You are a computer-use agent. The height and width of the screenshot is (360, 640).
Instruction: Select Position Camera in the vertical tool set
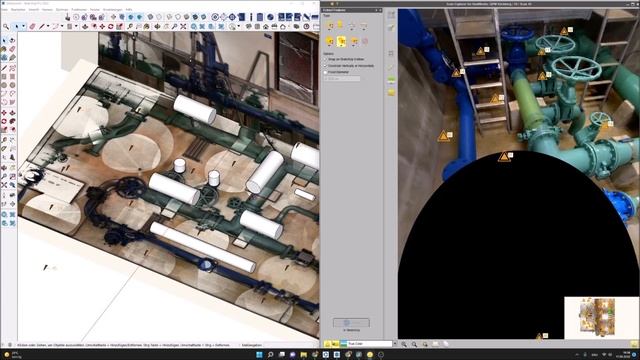(4, 195)
